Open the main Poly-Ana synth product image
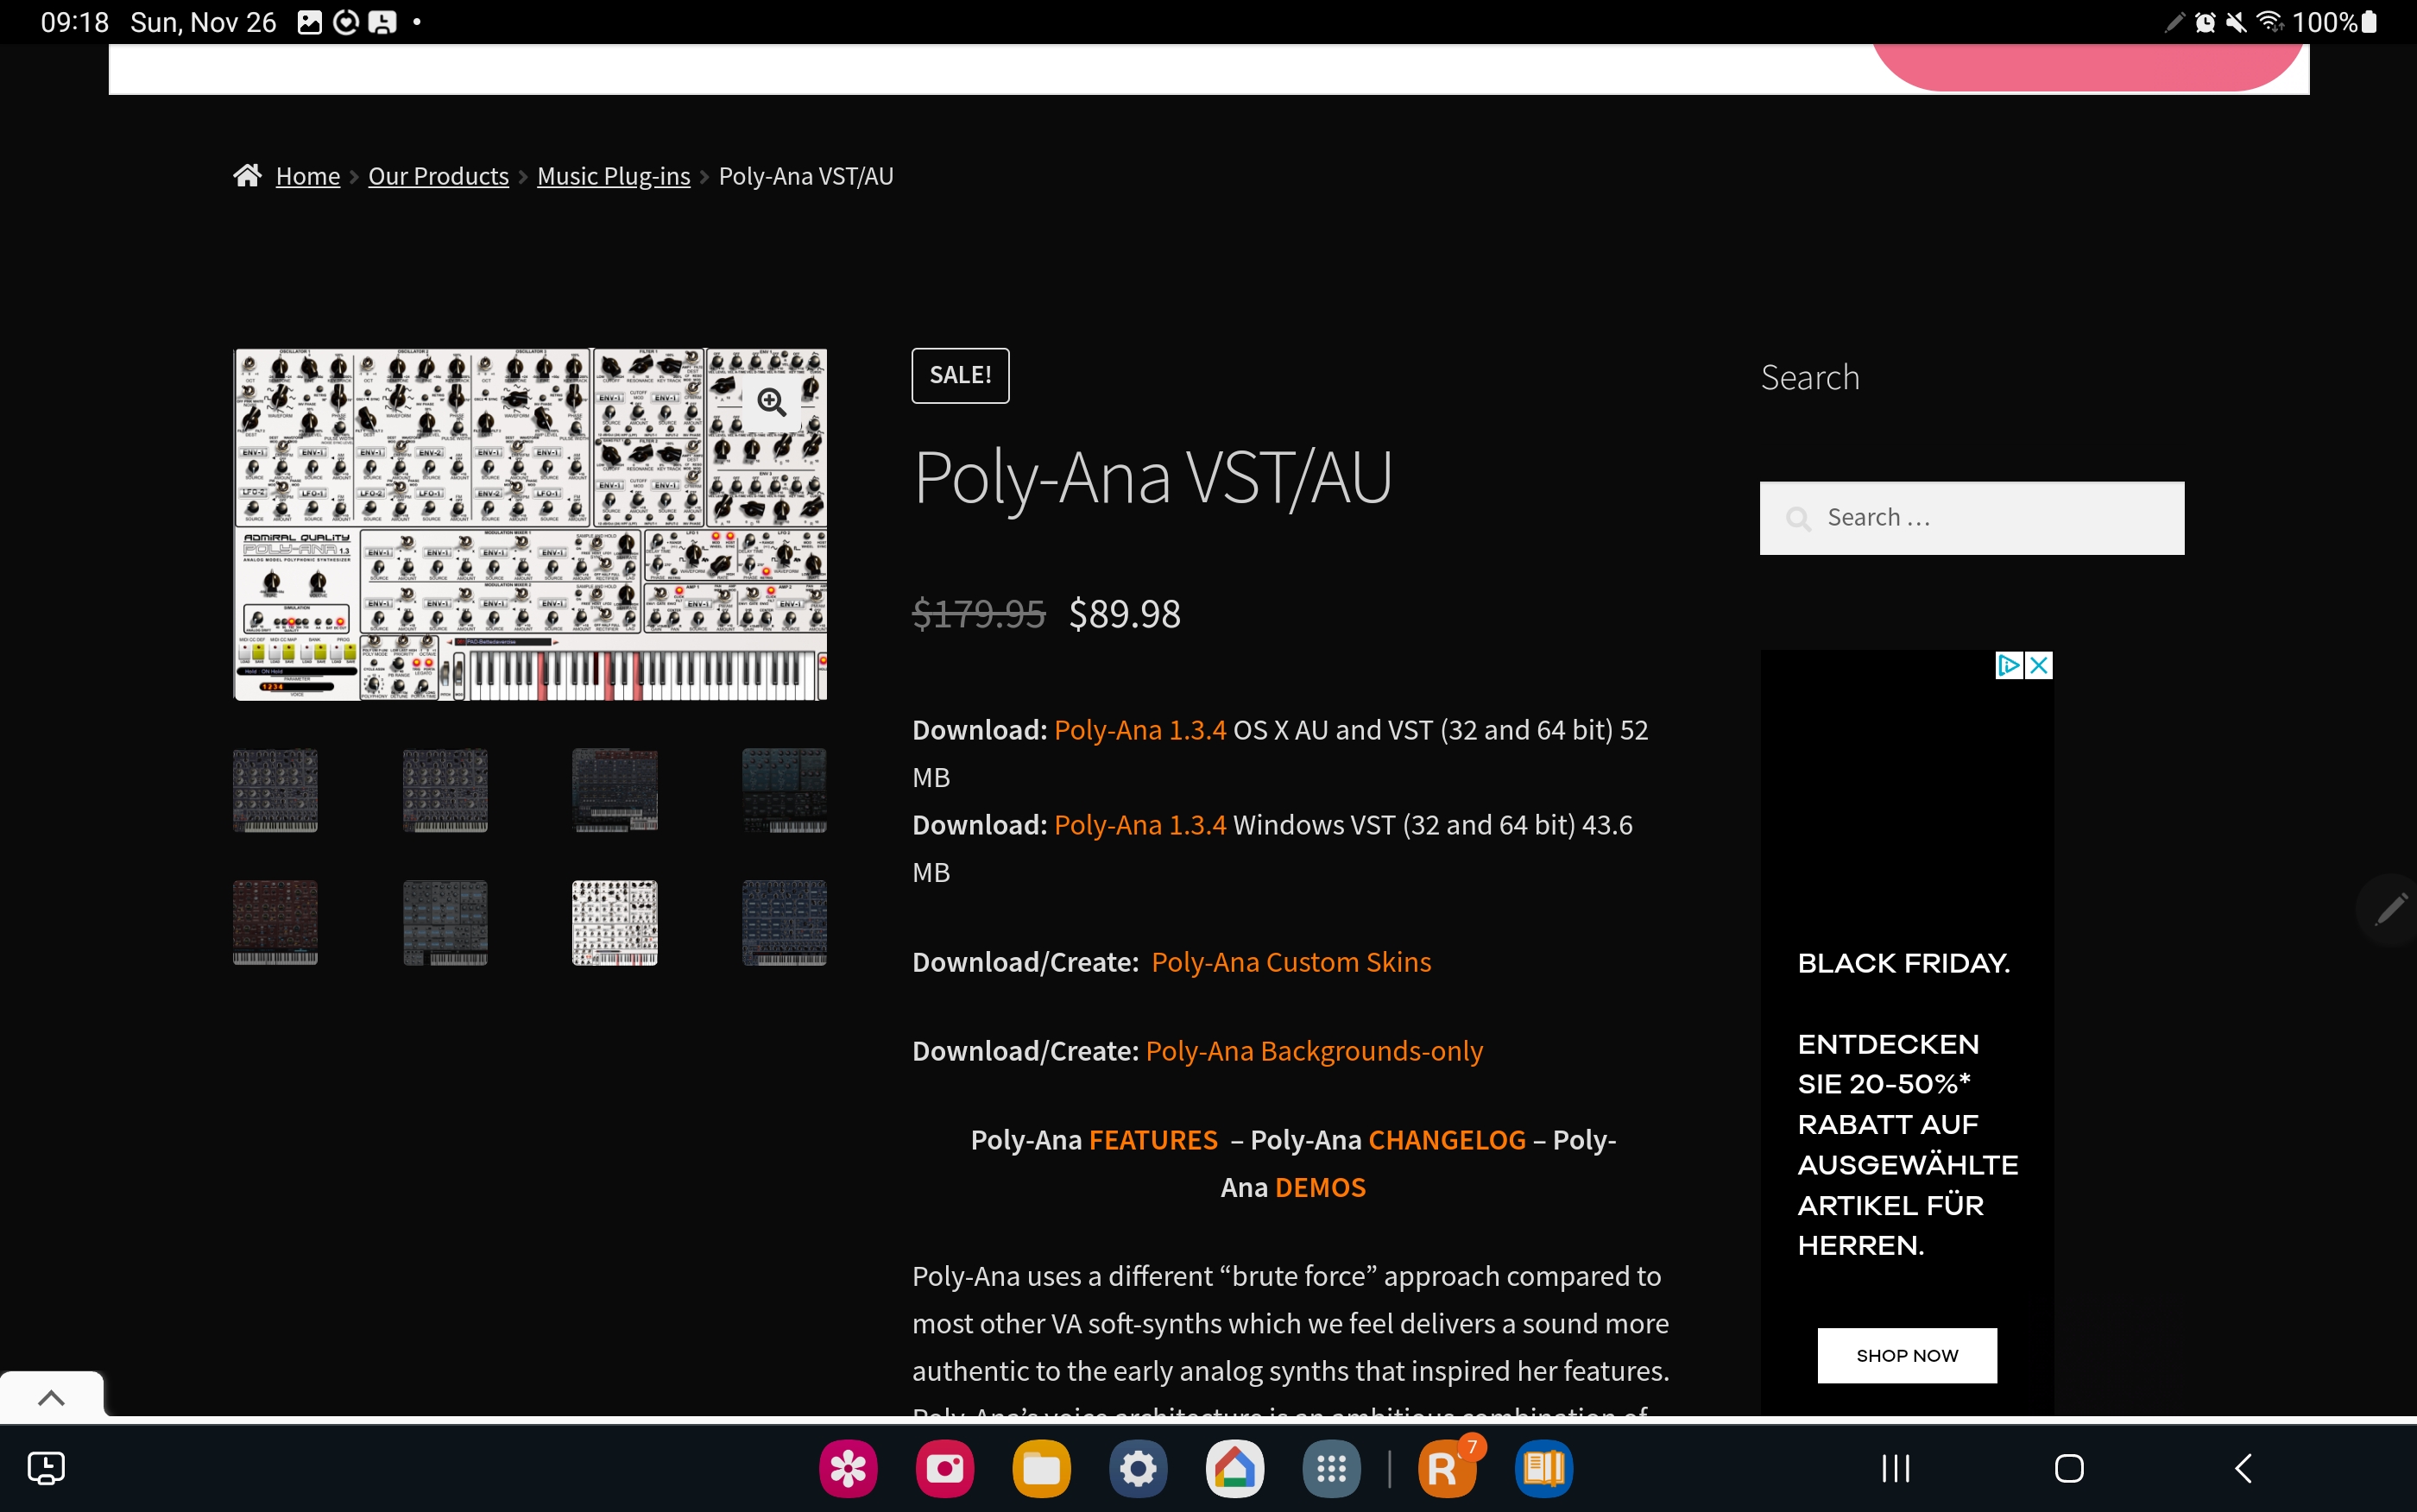Image resolution: width=2417 pixels, height=1512 pixels. (x=530, y=524)
